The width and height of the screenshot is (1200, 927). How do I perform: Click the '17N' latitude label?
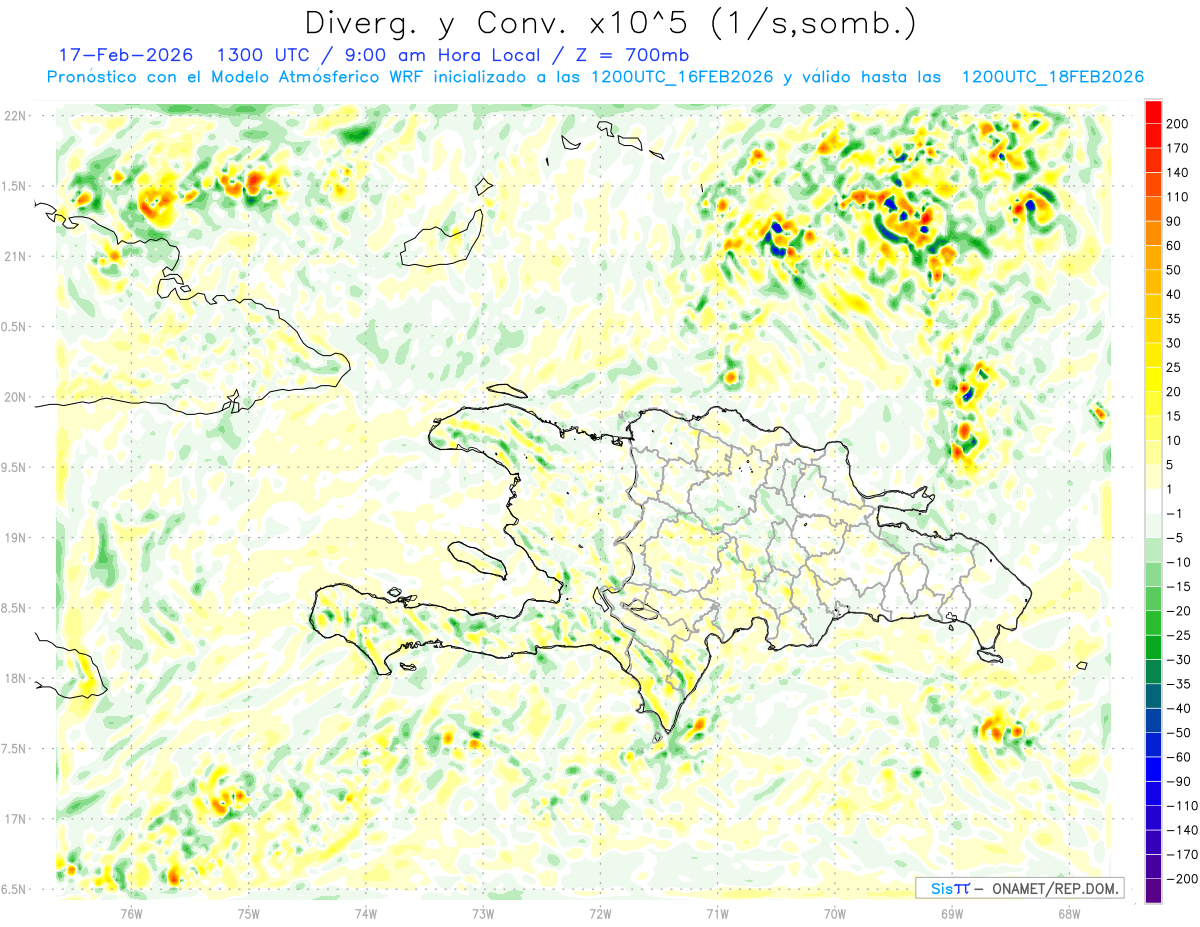tap(15, 819)
